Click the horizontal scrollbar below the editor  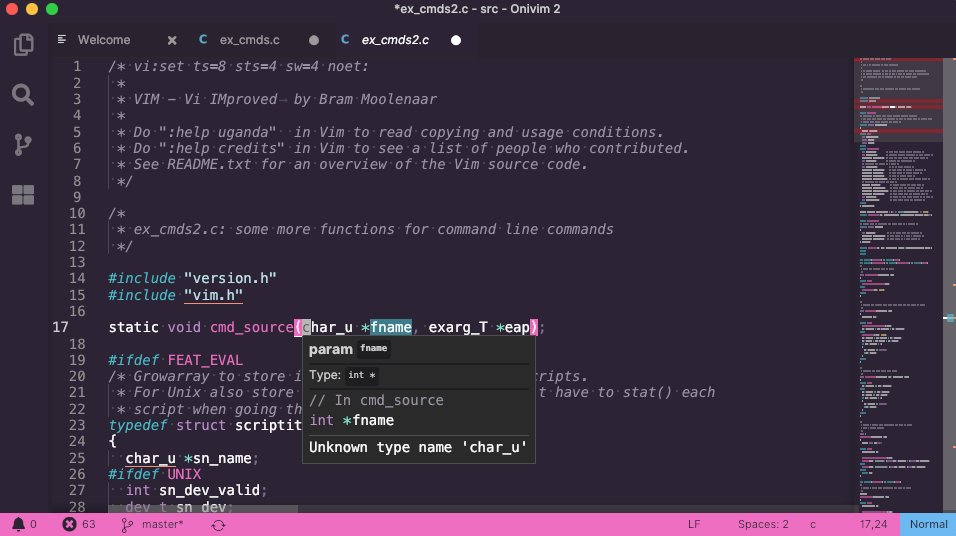click(203, 509)
